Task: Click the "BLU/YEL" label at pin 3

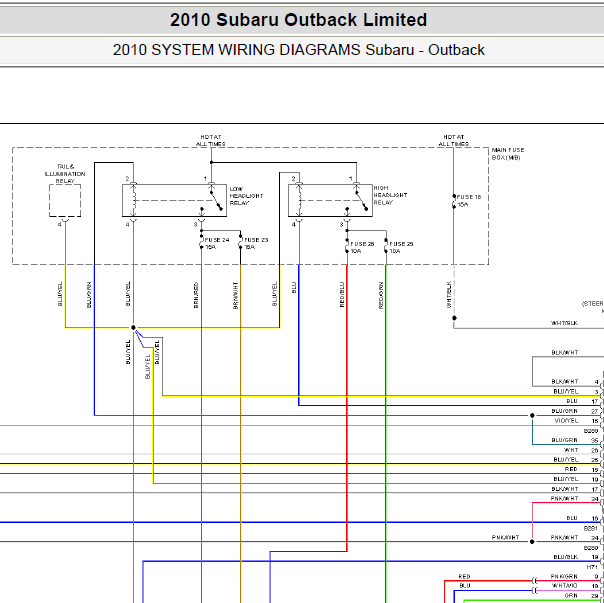Action: point(565,391)
